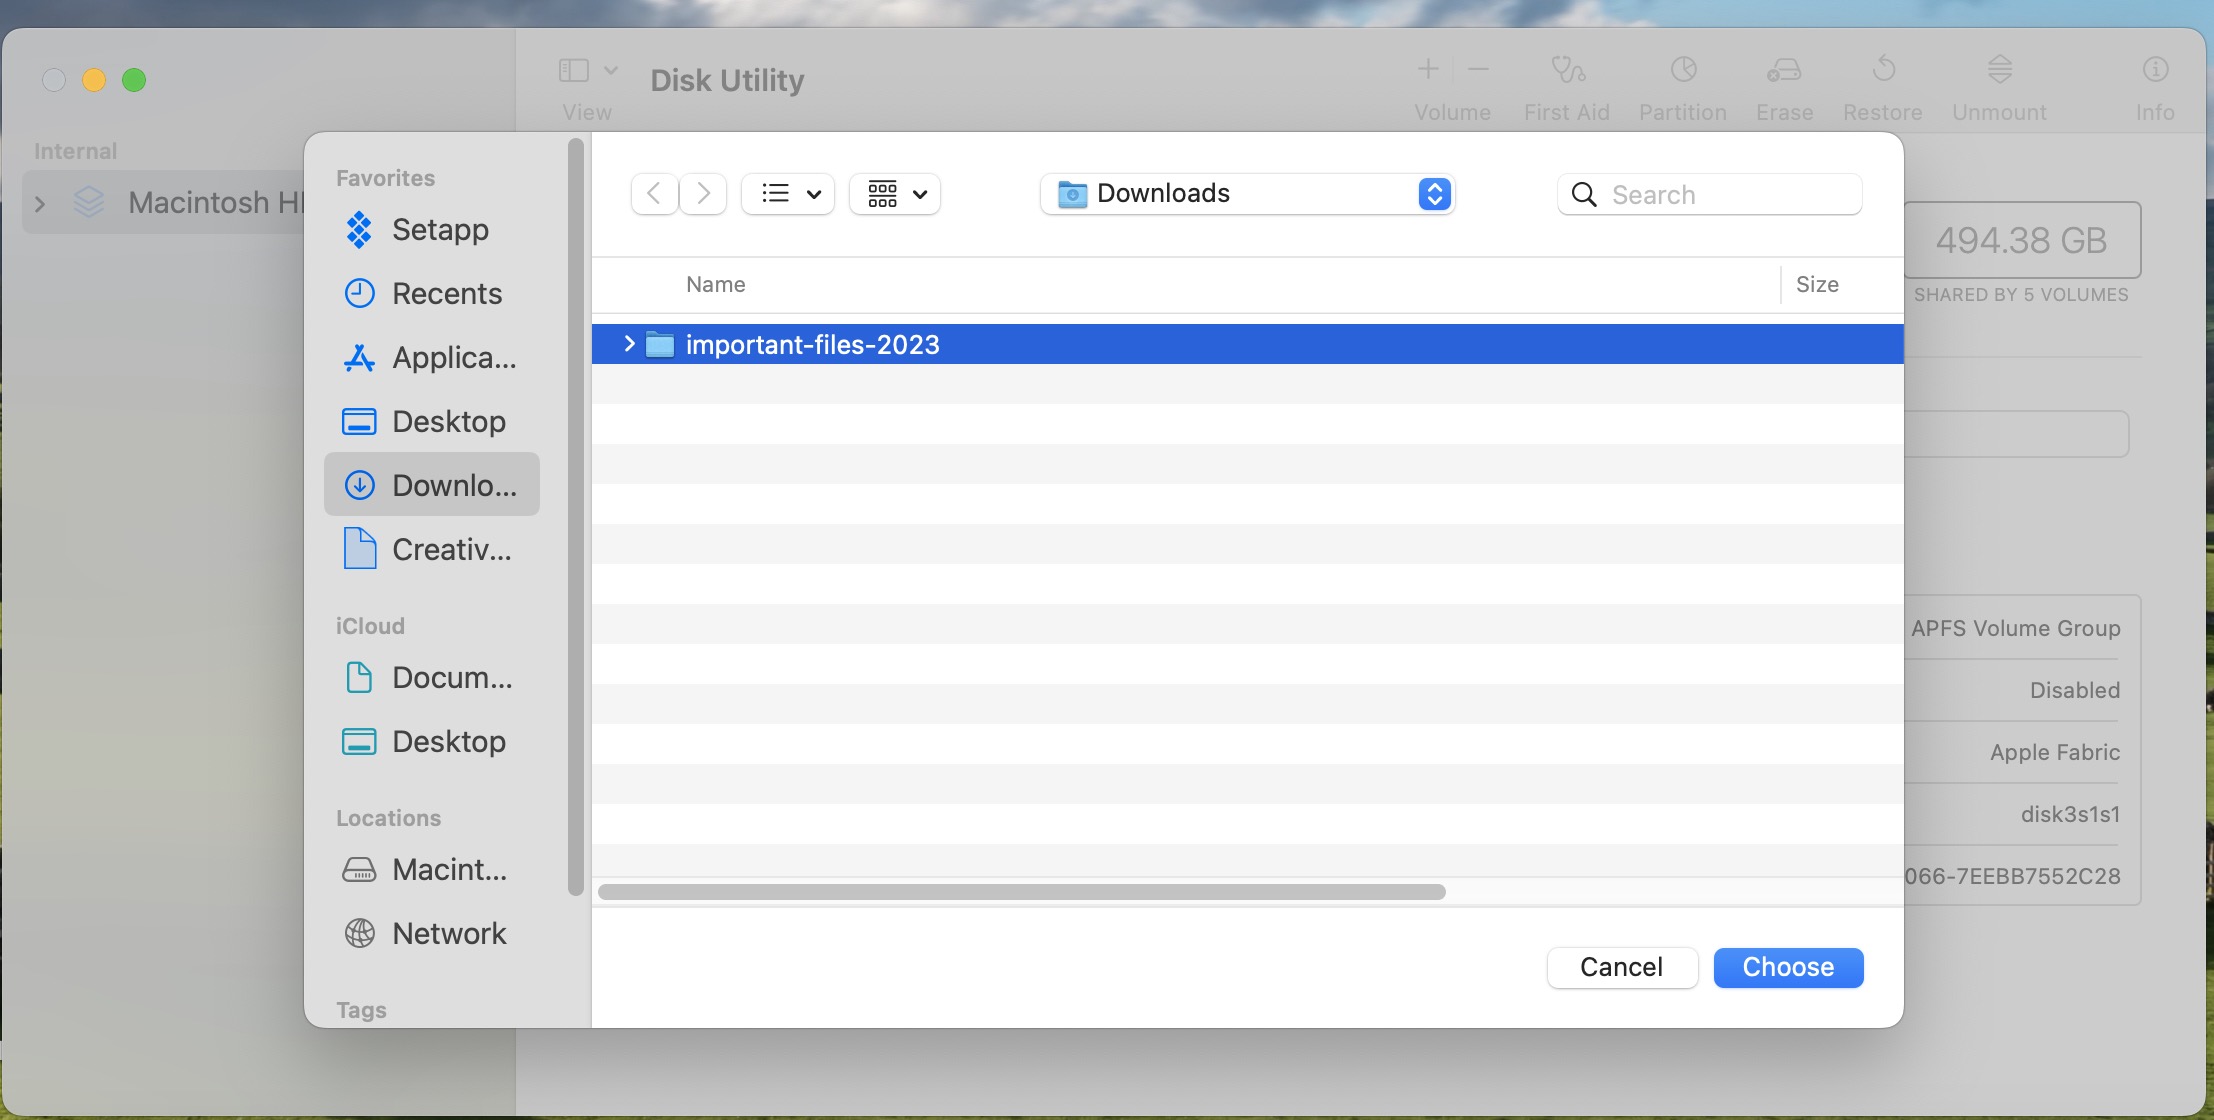Click the Choose button
This screenshot has height=1120, width=2214.
point(1787,967)
